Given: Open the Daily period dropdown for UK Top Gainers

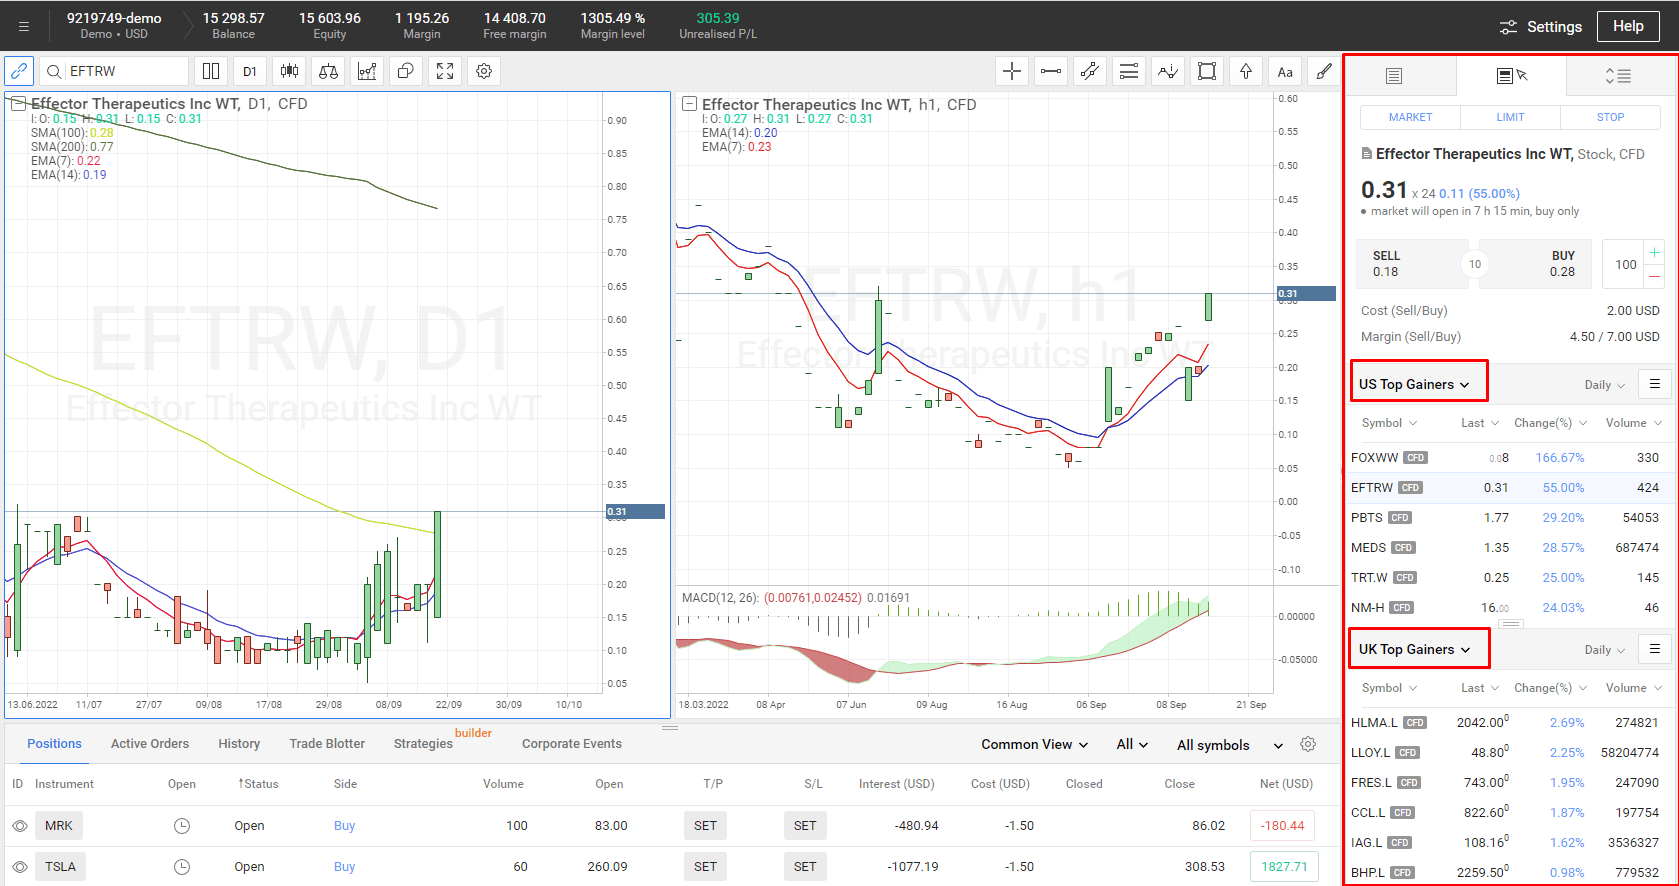Looking at the screenshot, I should (1605, 650).
